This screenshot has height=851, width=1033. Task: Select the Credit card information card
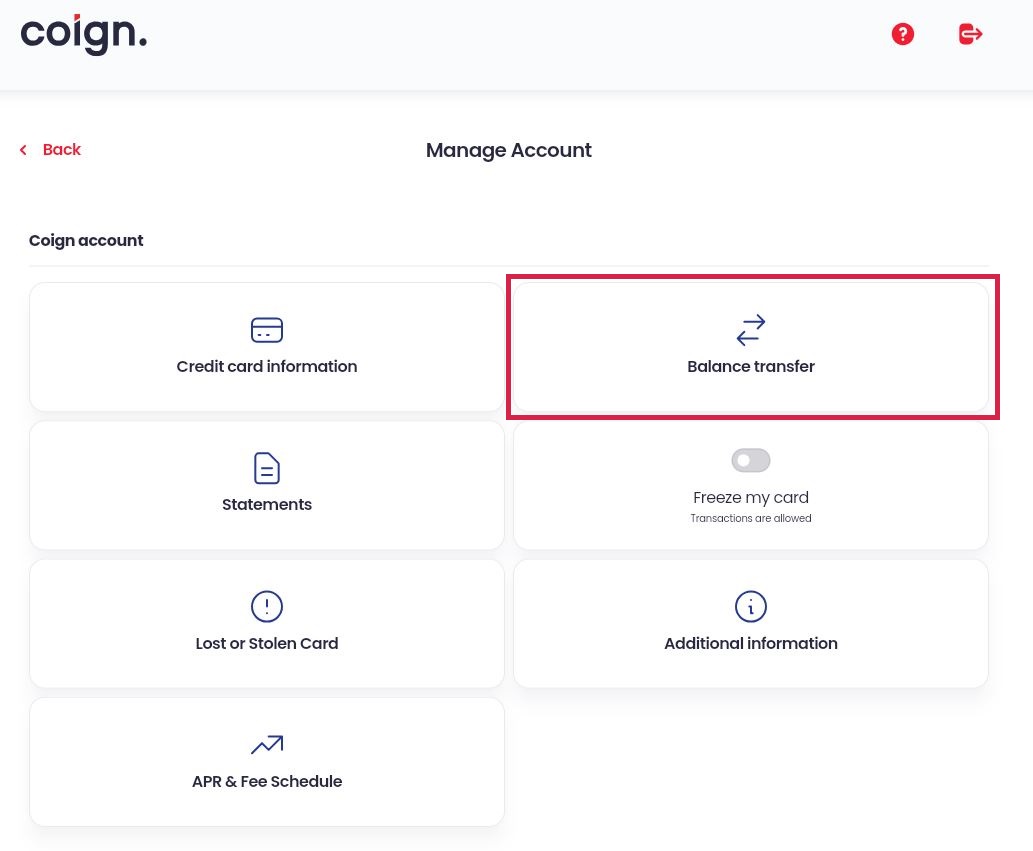(267, 347)
